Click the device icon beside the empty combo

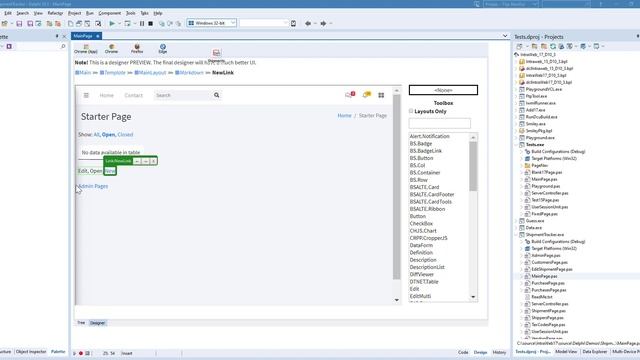[293, 23]
